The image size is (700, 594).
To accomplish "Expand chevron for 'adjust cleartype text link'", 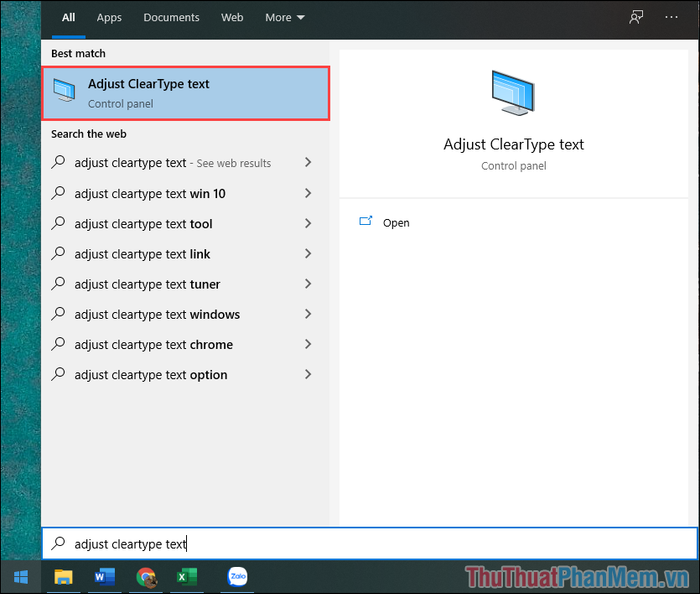I will coord(308,253).
